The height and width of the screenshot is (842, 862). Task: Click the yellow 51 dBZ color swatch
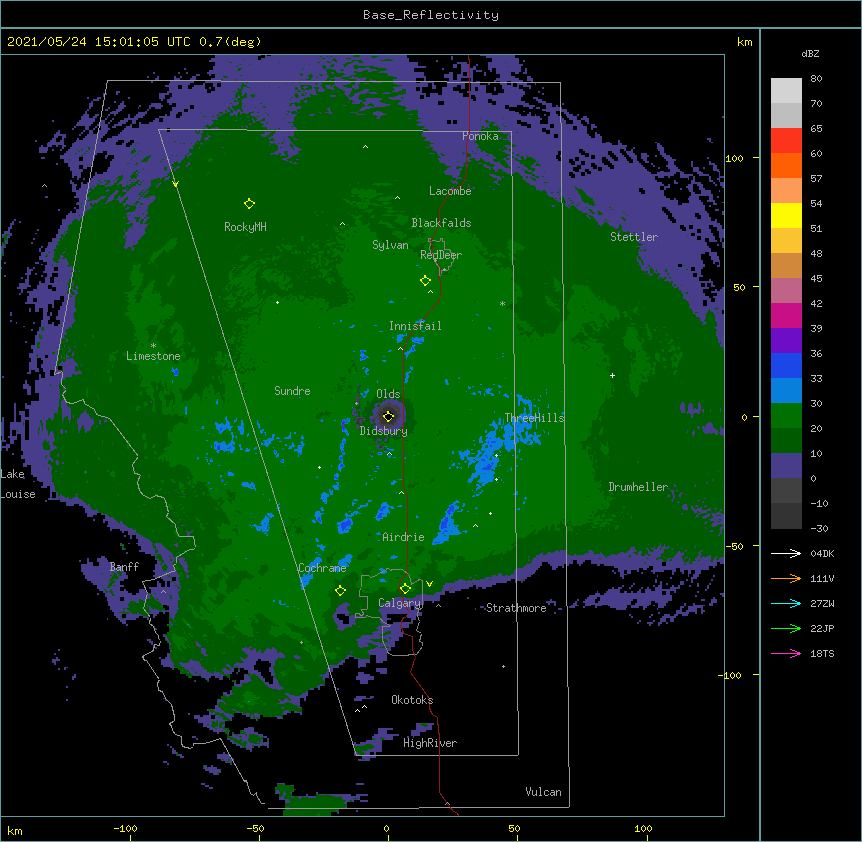[x=786, y=215]
